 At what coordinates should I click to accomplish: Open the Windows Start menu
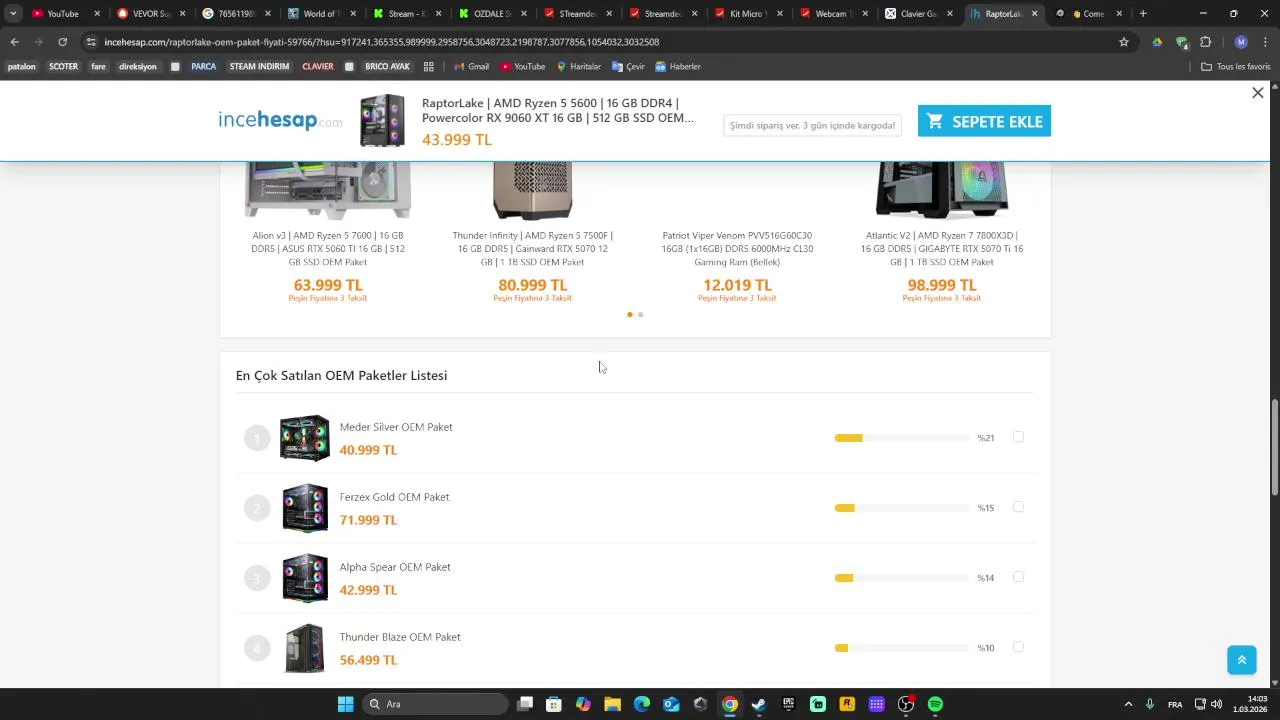click(345, 704)
